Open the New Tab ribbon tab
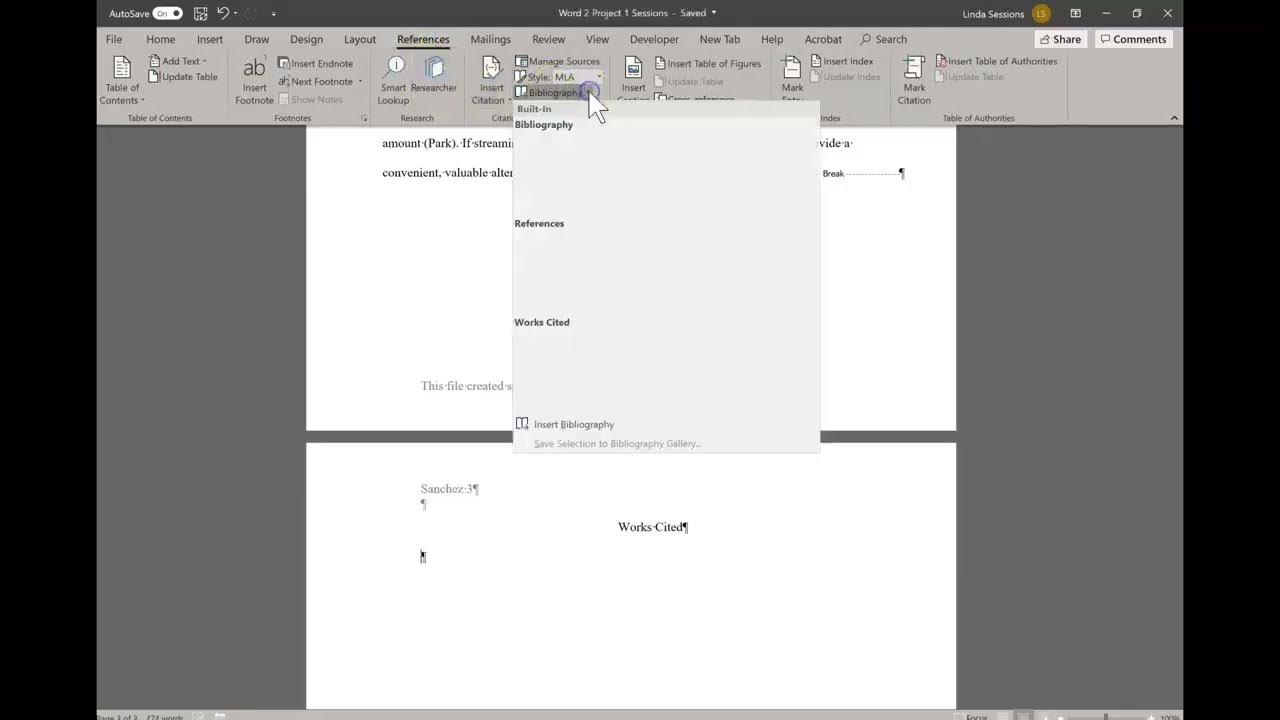This screenshot has height=720, width=1280. 720,39
